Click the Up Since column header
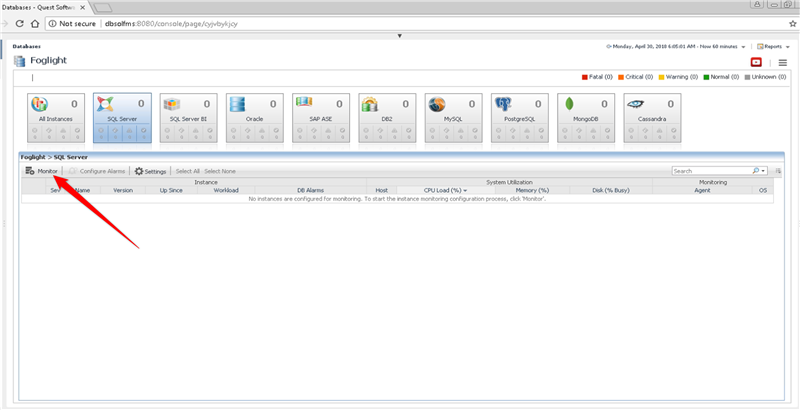This screenshot has height=410, width=800. click(x=171, y=190)
